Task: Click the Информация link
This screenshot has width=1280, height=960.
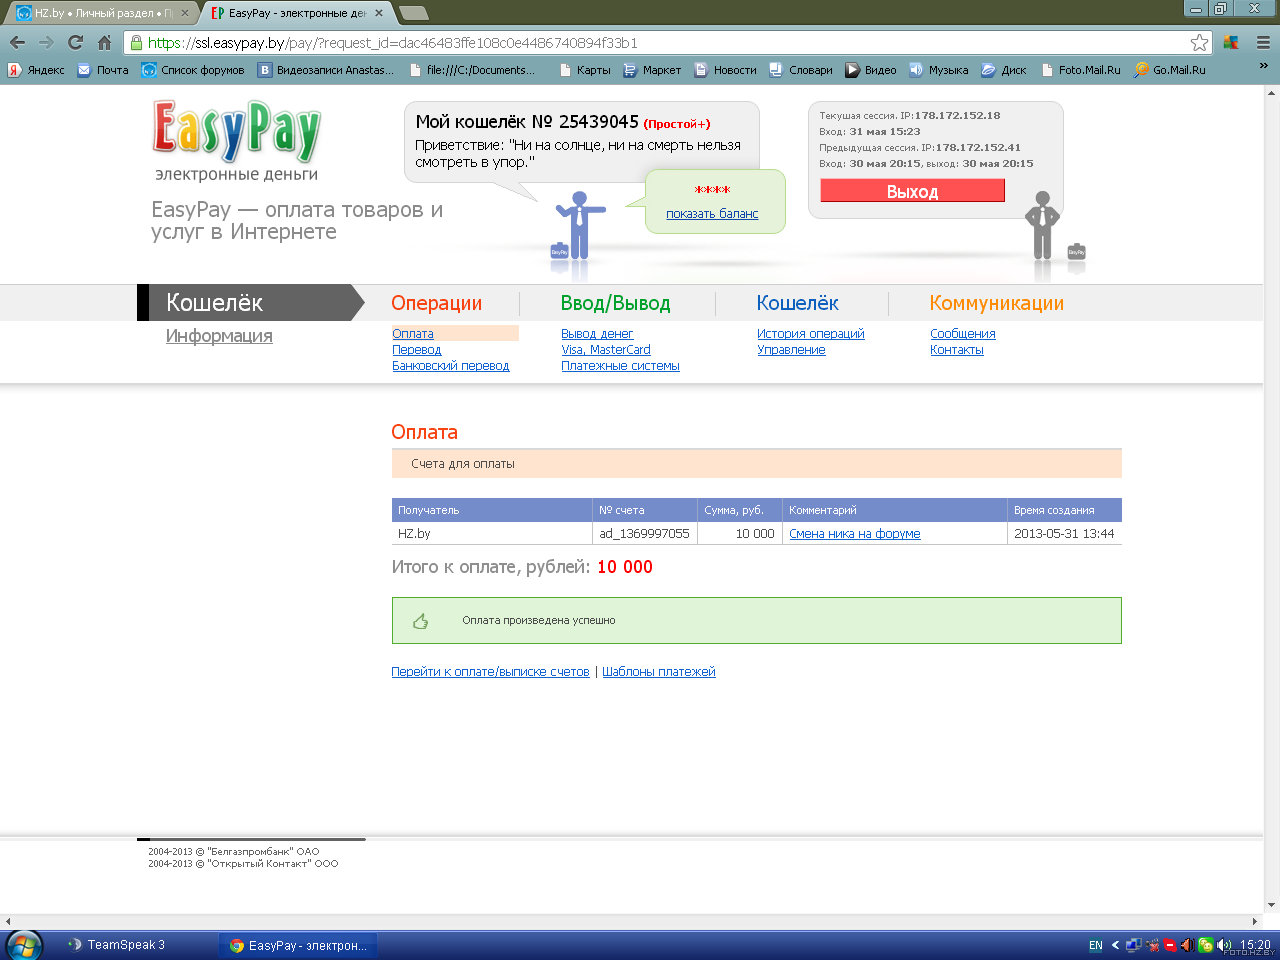Action: point(219,336)
